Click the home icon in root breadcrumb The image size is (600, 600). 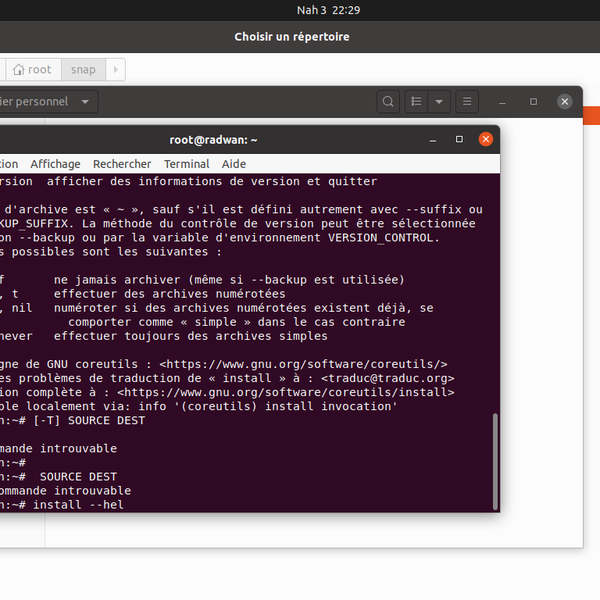18,69
